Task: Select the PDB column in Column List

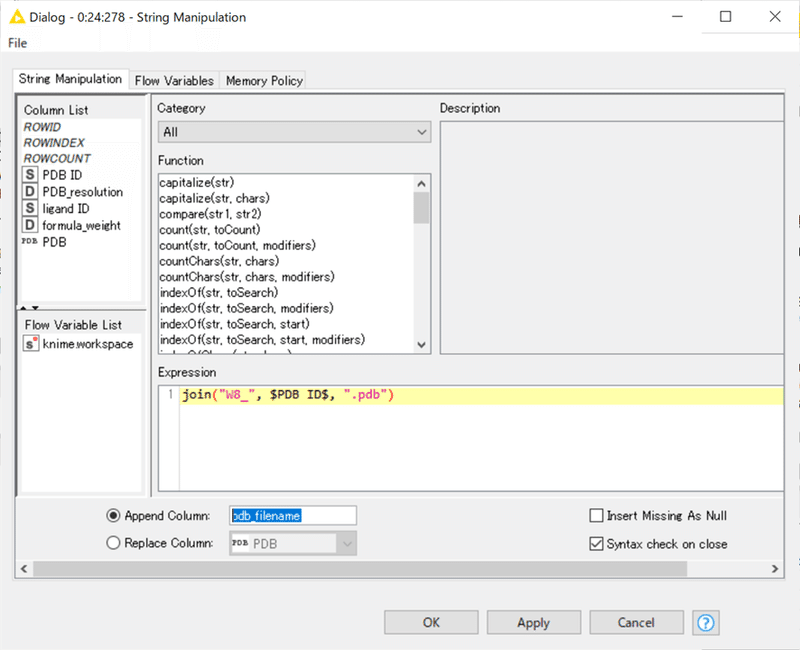Action: click(x=55, y=242)
